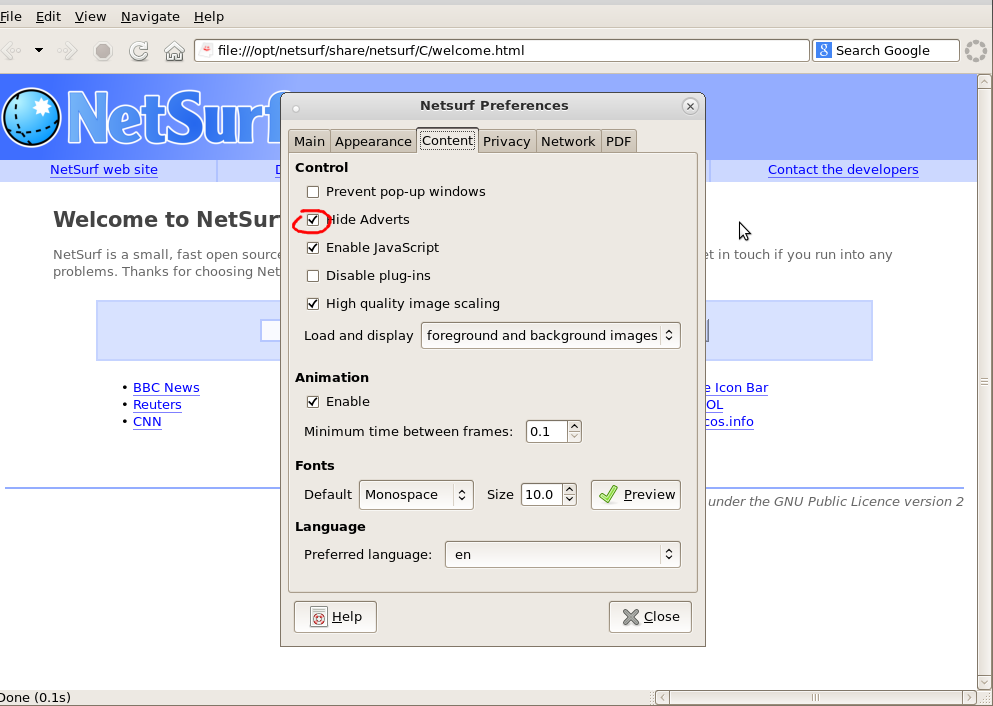Open the Reuters link
Image resolution: width=993 pixels, height=706 pixels.
[x=157, y=405]
